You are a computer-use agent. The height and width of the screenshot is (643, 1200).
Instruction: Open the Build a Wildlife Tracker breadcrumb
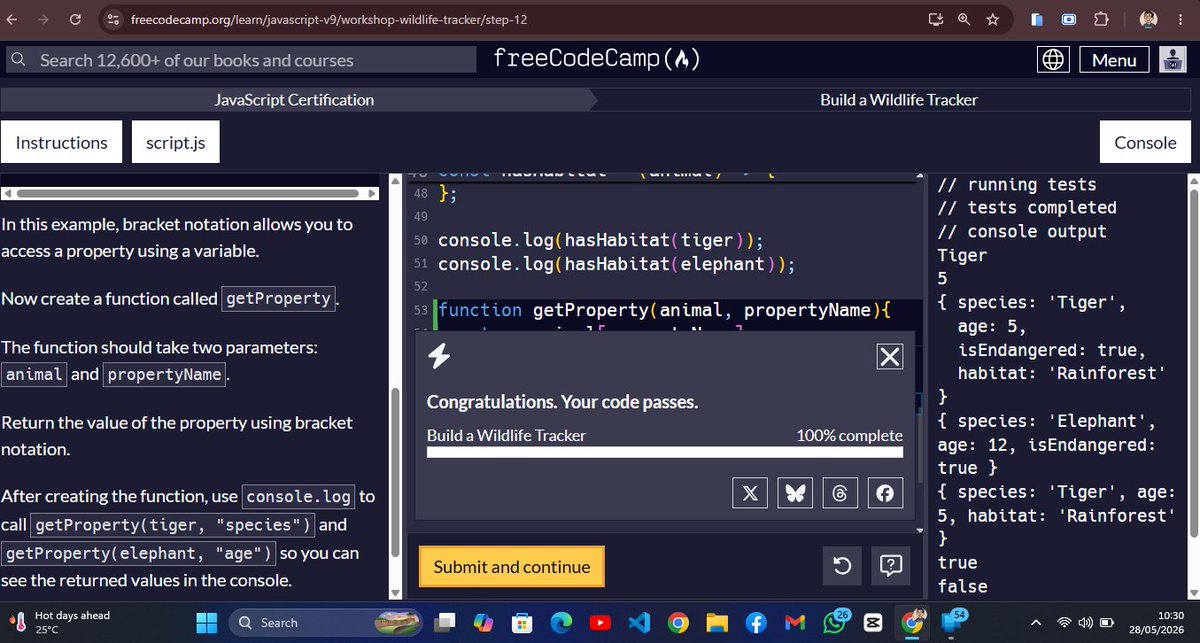(x=898, y=100)
